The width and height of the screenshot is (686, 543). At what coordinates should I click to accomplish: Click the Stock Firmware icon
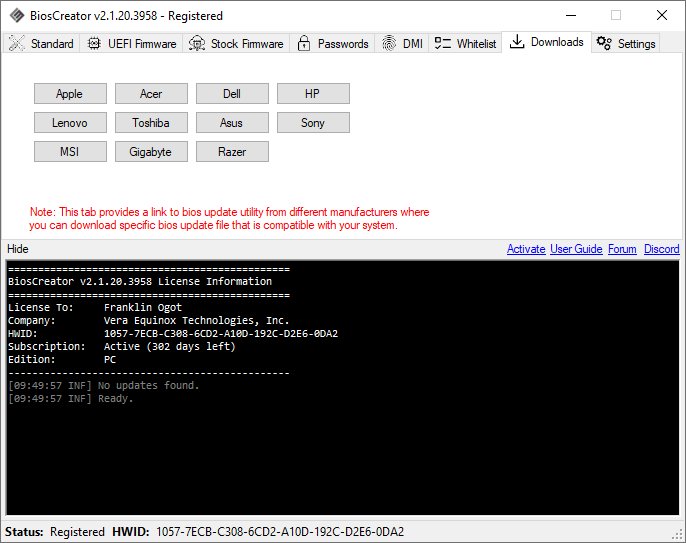pos(197,43)
